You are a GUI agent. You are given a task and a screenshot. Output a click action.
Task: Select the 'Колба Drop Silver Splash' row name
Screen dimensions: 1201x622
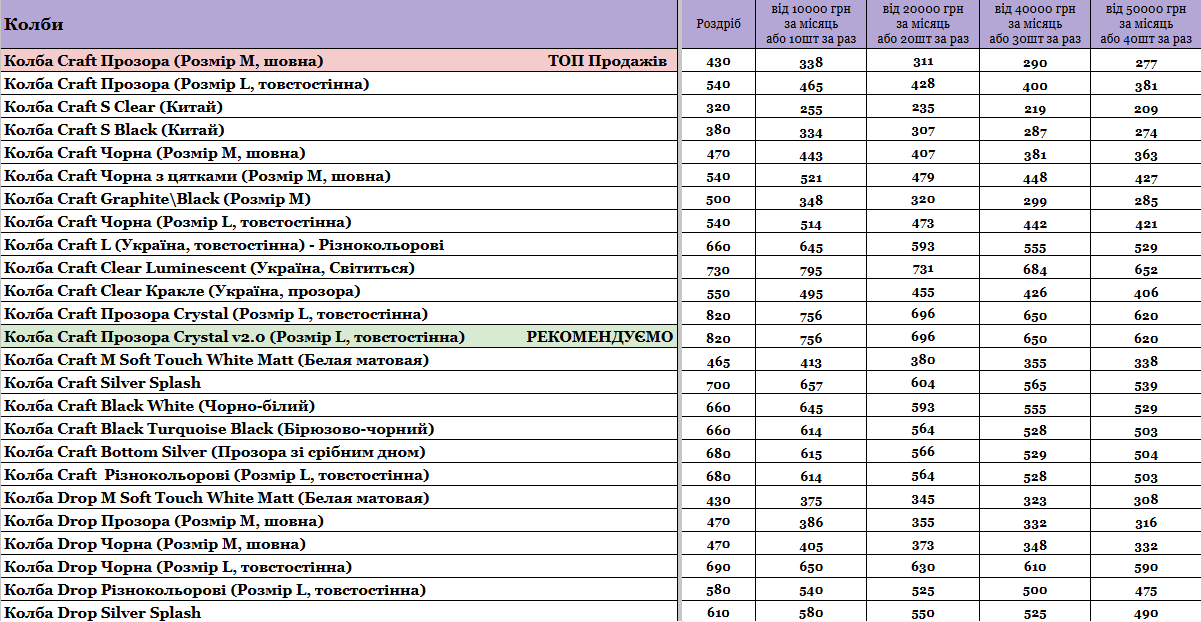coord(103,613)
